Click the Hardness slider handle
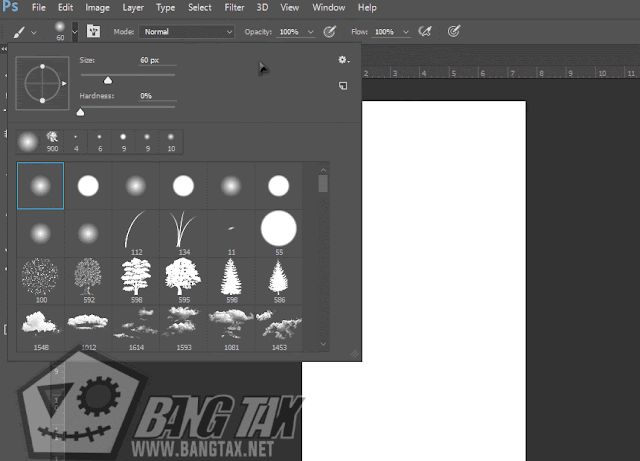Screen dimensions: 640x461 (80, 112)
